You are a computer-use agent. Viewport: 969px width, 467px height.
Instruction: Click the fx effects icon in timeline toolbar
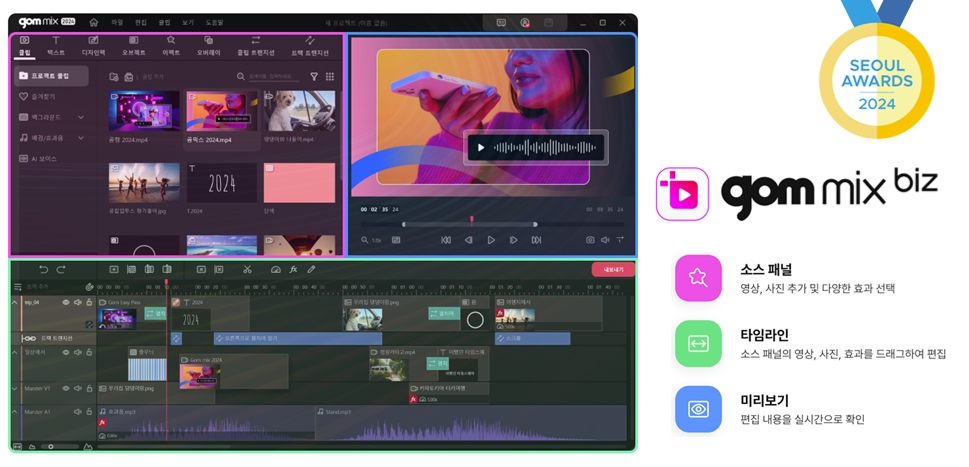click(293, 269)
